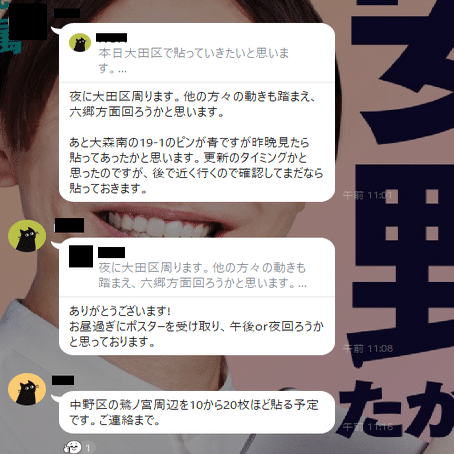Click the blacked-out avatar of the first sender

[x=28, y=21]
